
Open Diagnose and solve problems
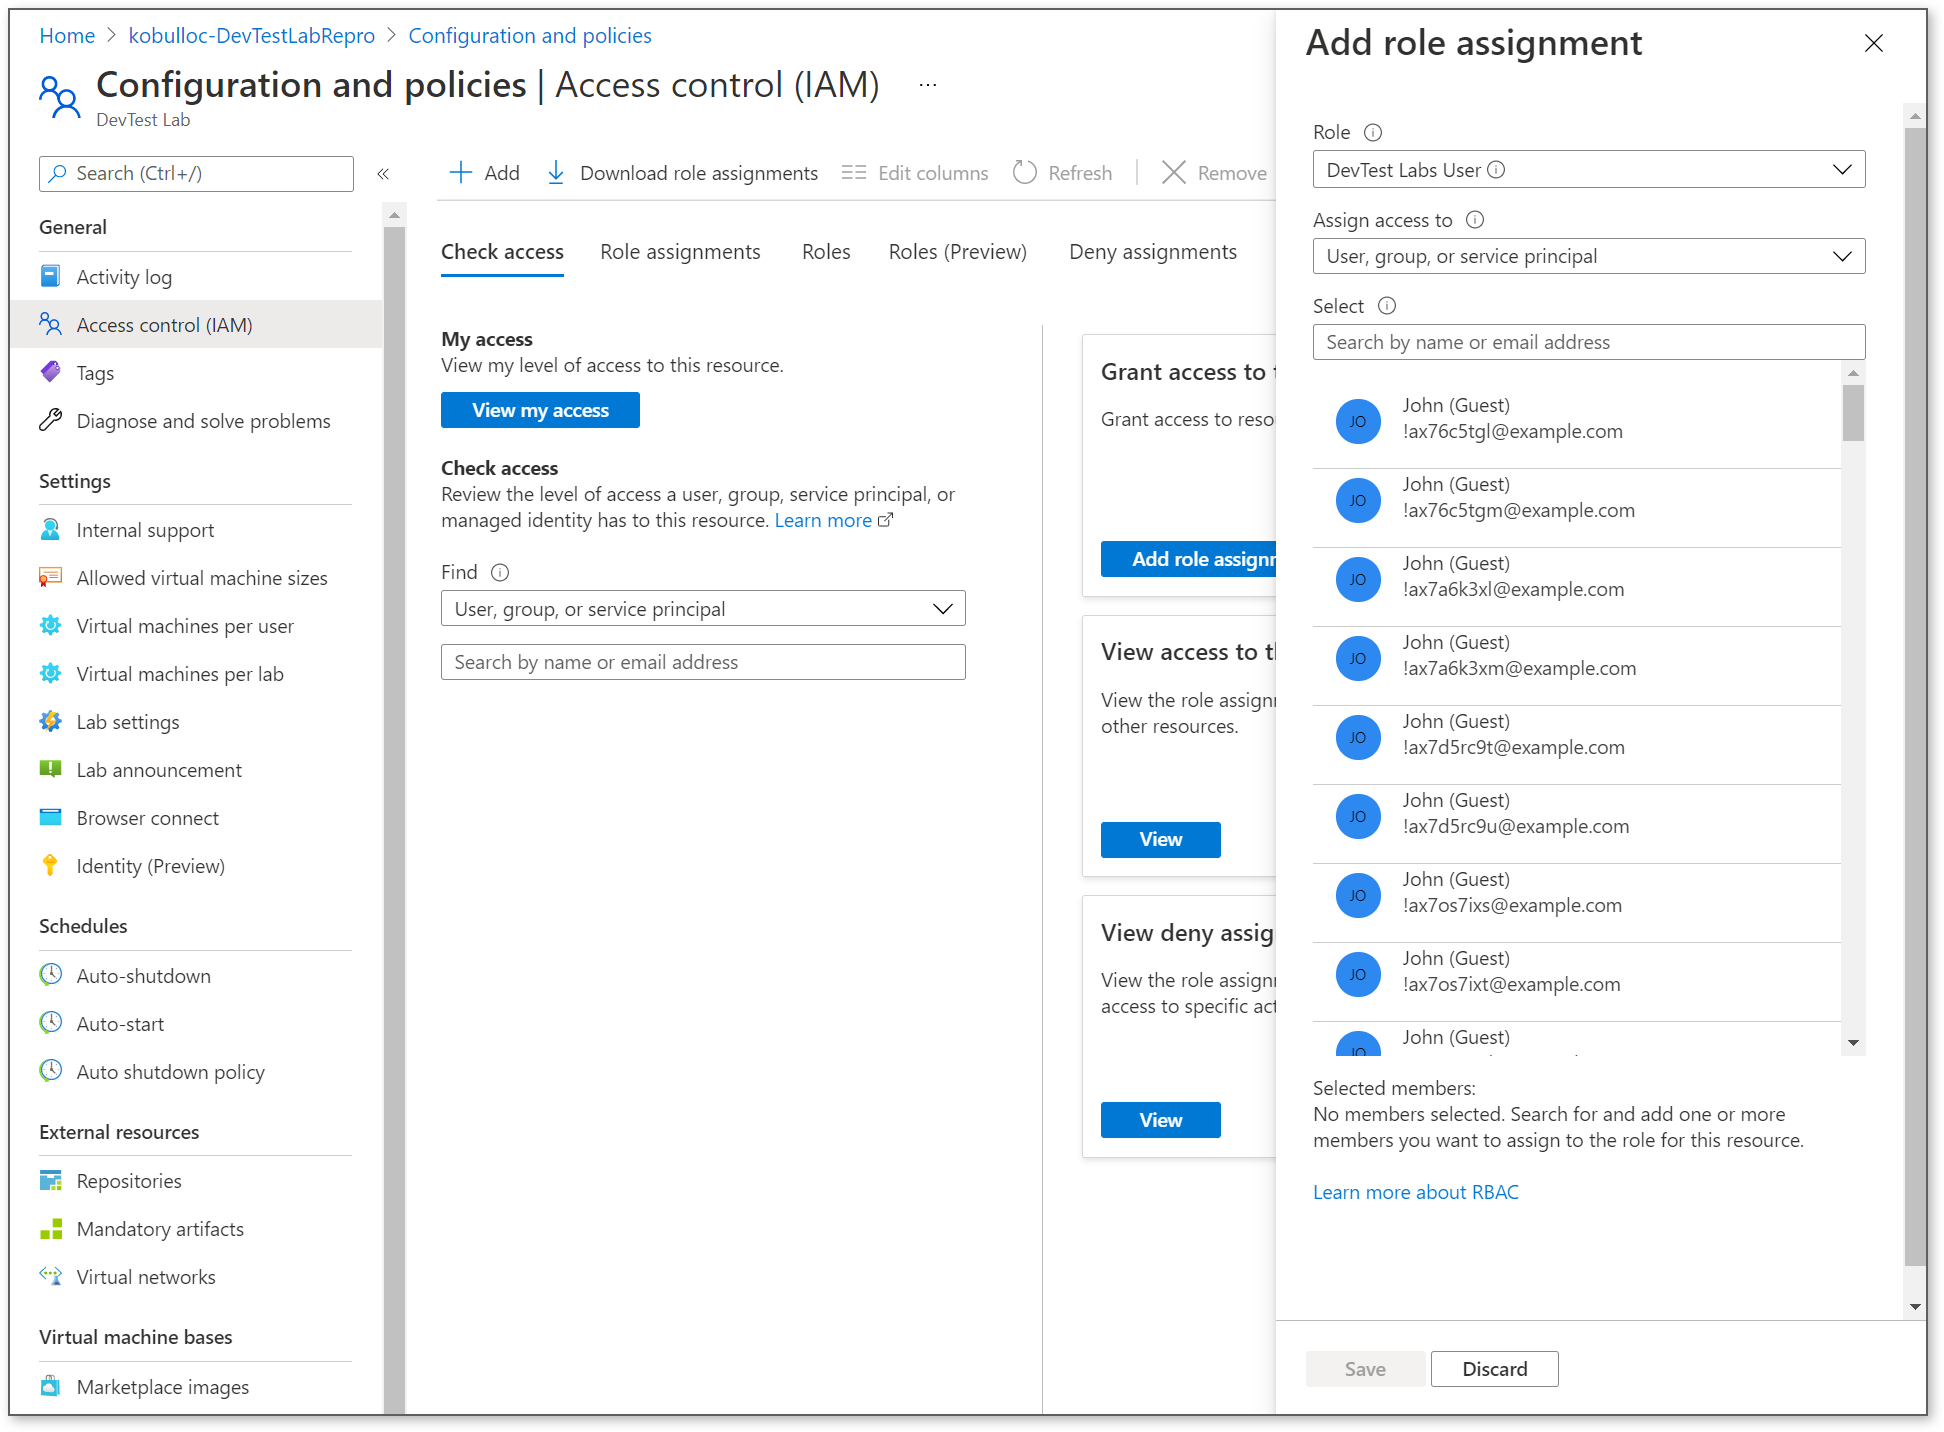[x=203, y=420]
